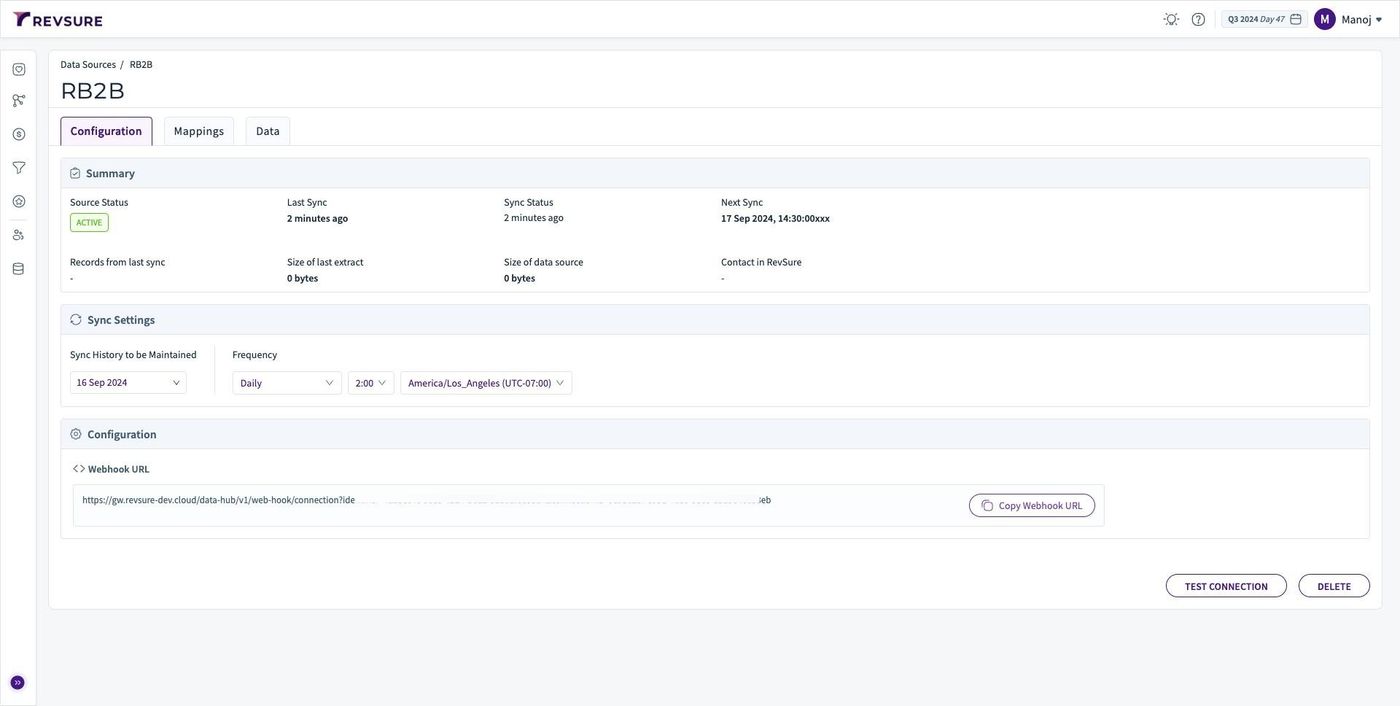The height and width of the screenshot is (706, 1400).
Task: Click the 'Sync History to be Maintained' label
Action: click(133, 355)
